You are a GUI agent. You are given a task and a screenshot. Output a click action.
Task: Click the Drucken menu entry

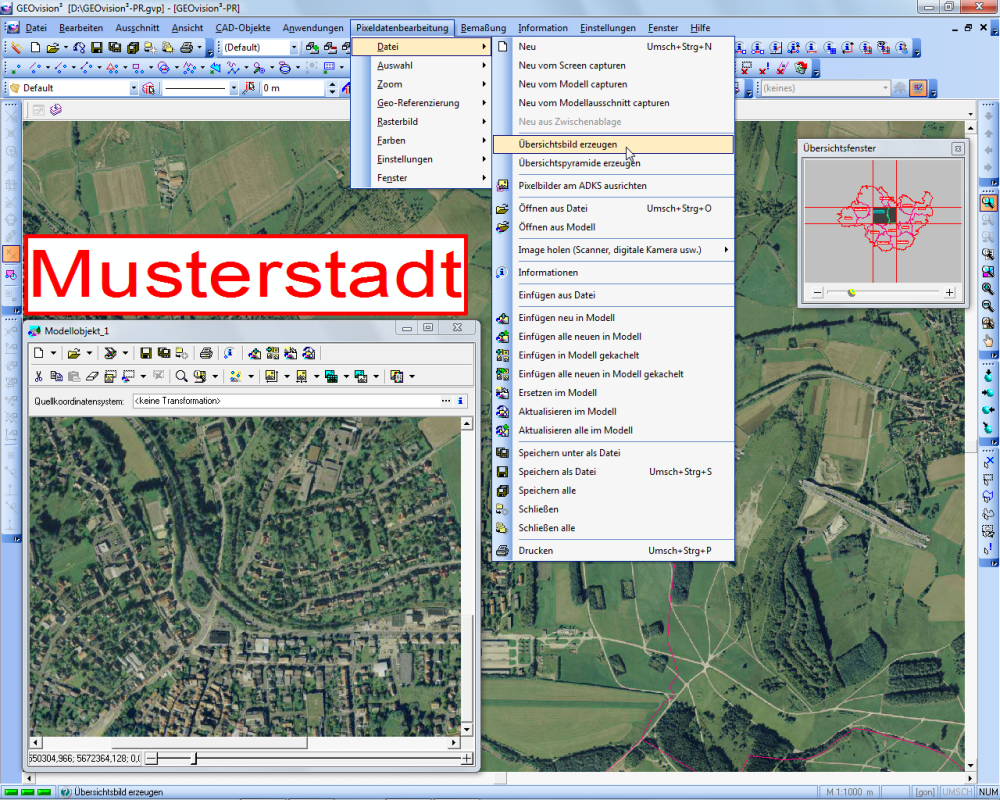click(614, 551)
